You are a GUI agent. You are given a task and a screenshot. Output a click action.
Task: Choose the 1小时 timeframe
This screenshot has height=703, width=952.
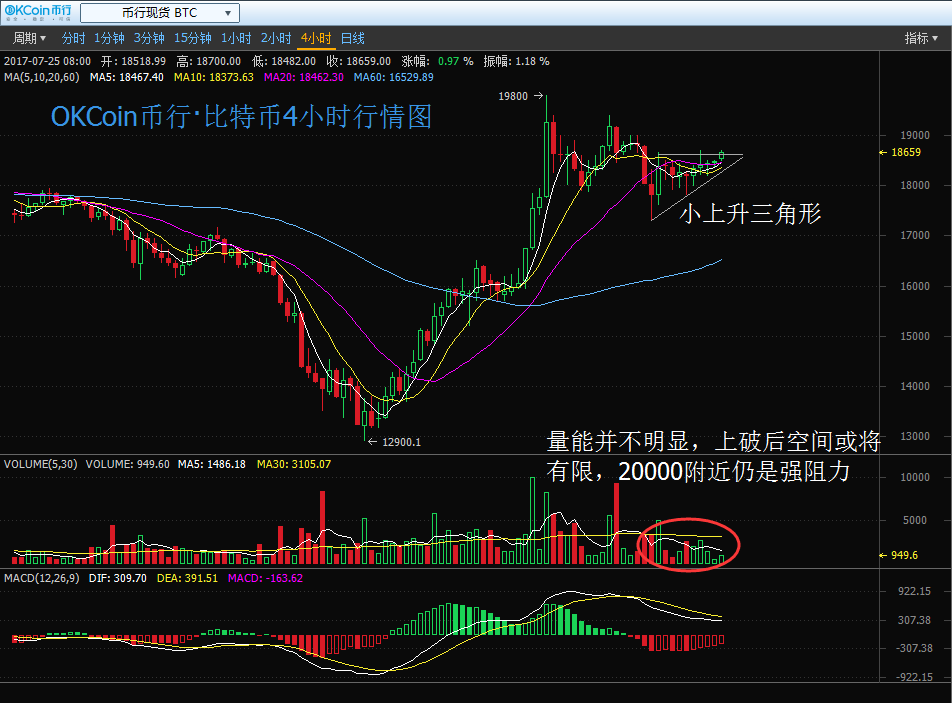tap(236, 39)
